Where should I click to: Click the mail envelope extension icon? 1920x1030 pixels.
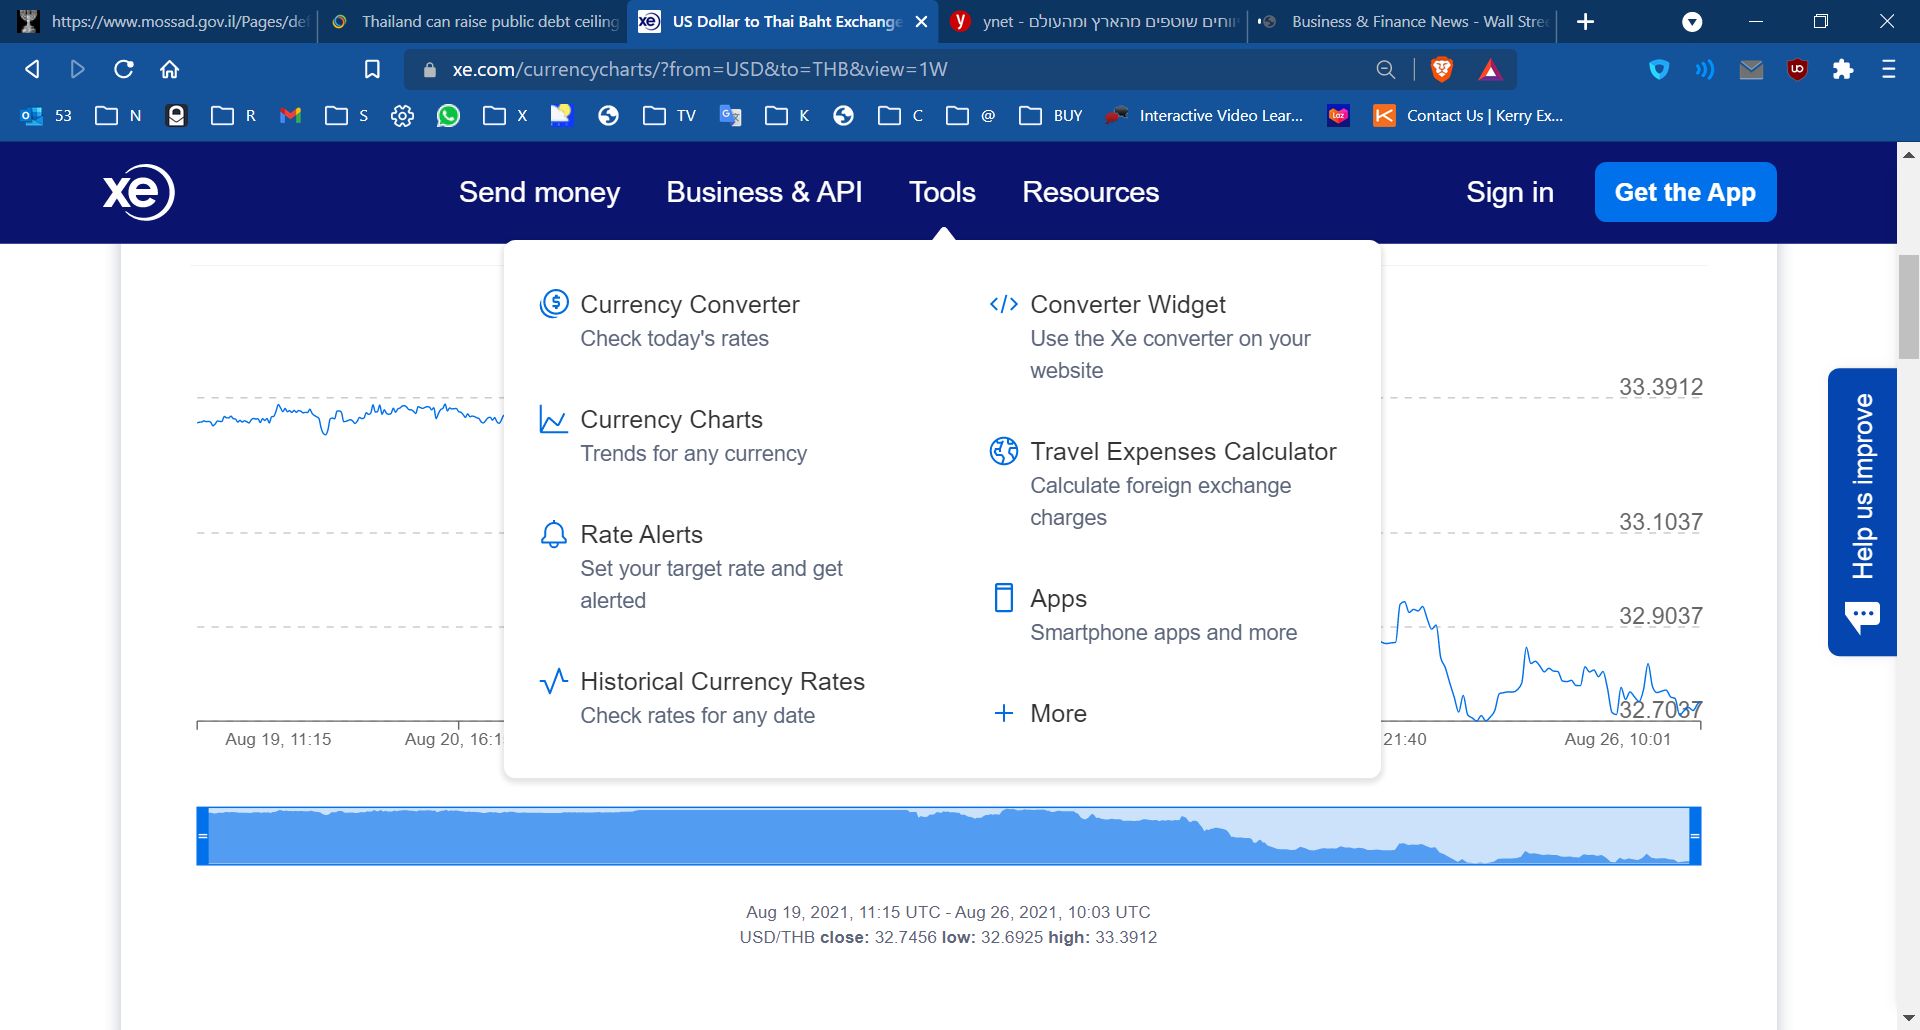(x=1751, y=69)
